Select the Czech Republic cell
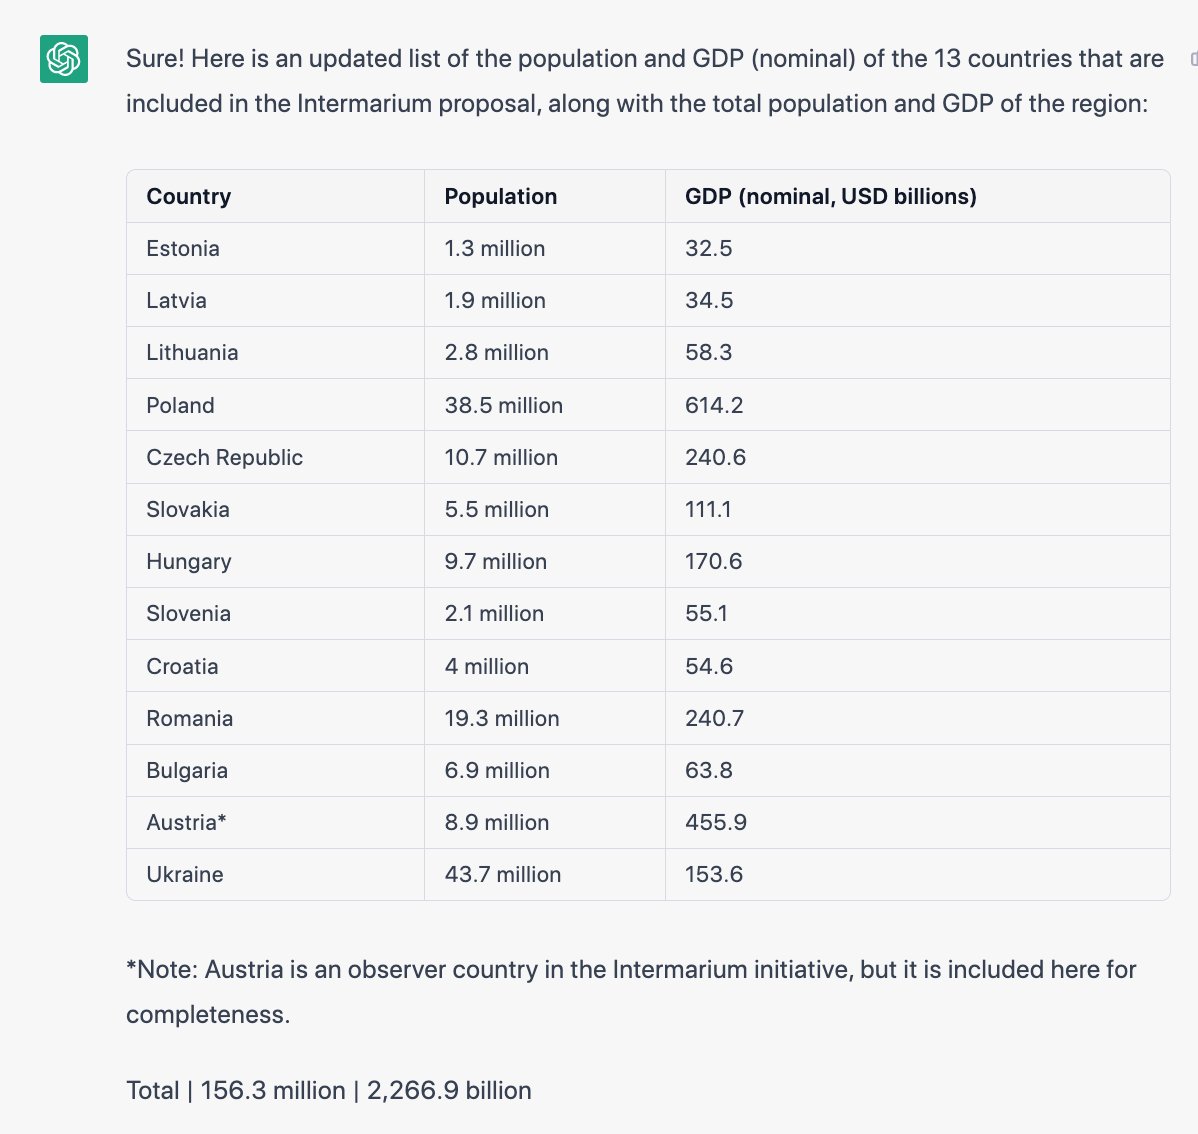The width and height of the screenshot is (1198, 1134). coord(224,458)
